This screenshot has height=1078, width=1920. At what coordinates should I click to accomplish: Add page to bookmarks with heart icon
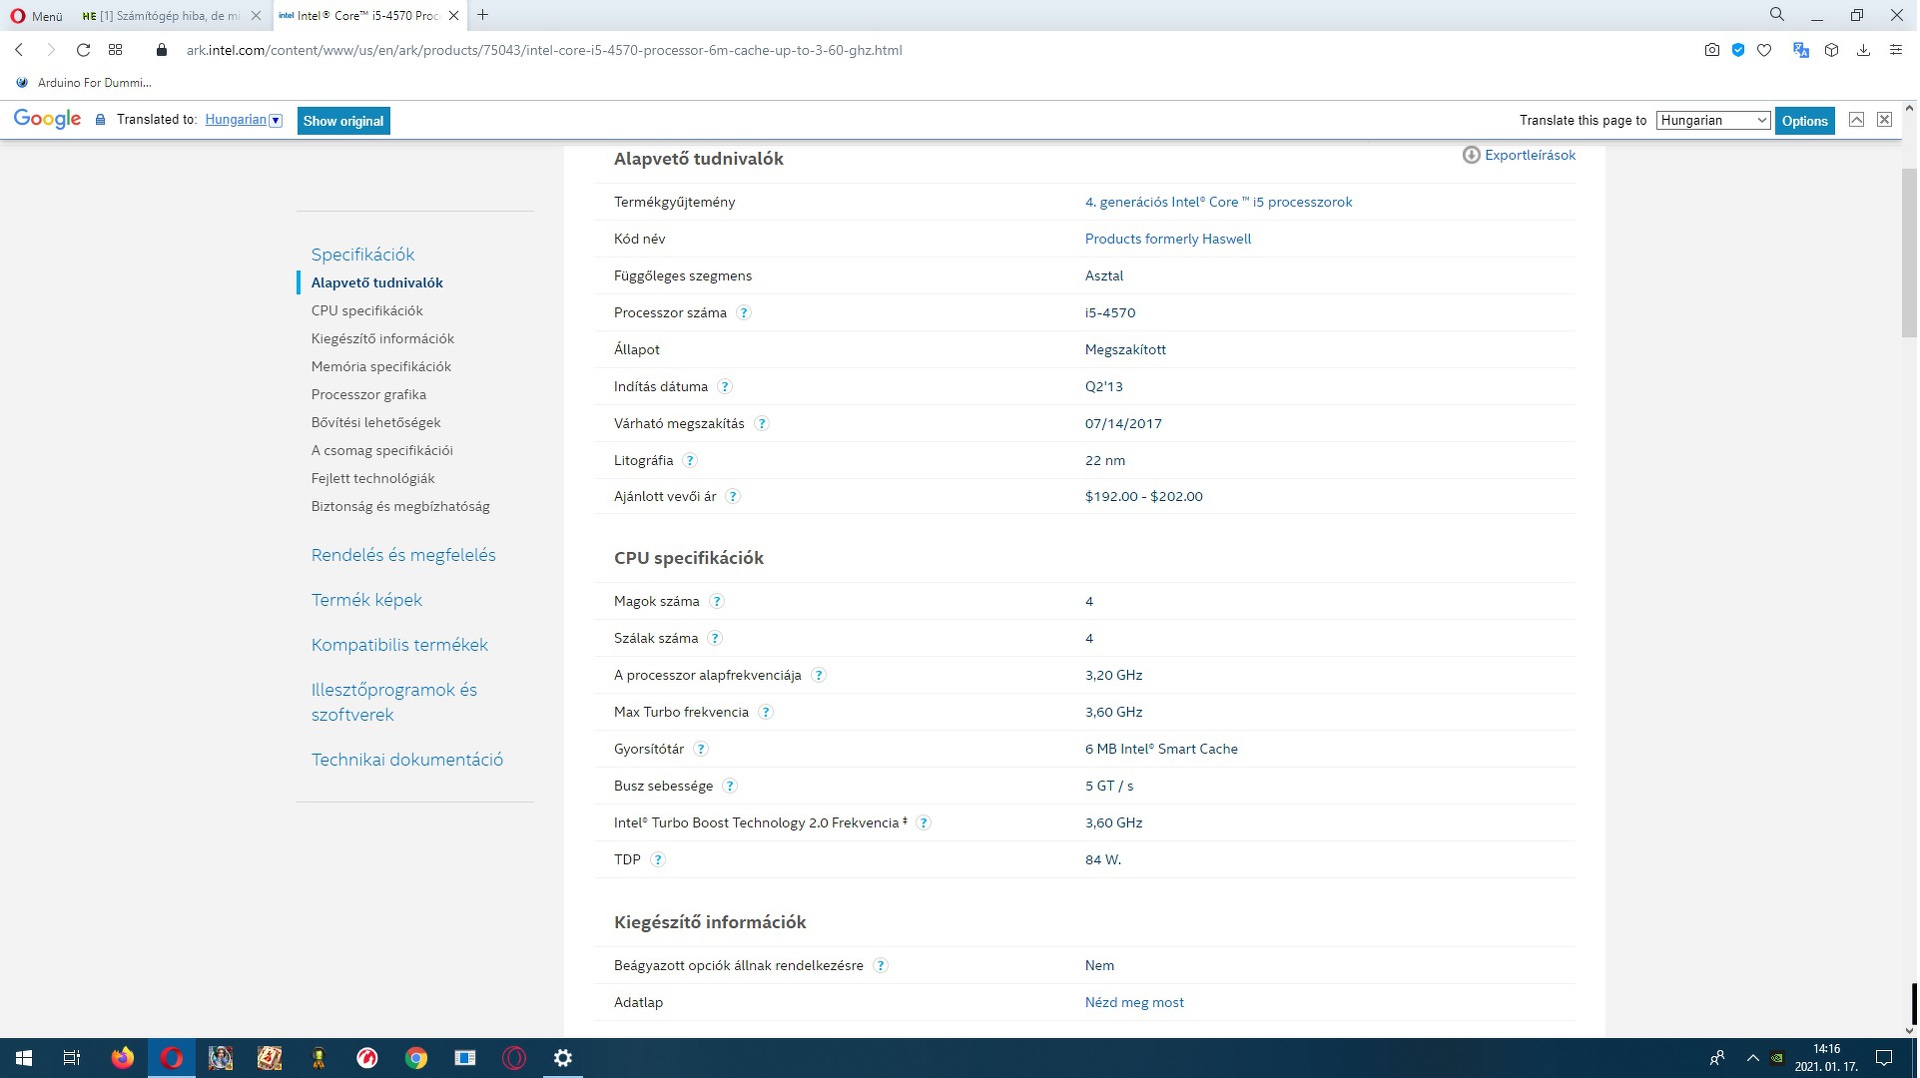tap(1764, 50)
